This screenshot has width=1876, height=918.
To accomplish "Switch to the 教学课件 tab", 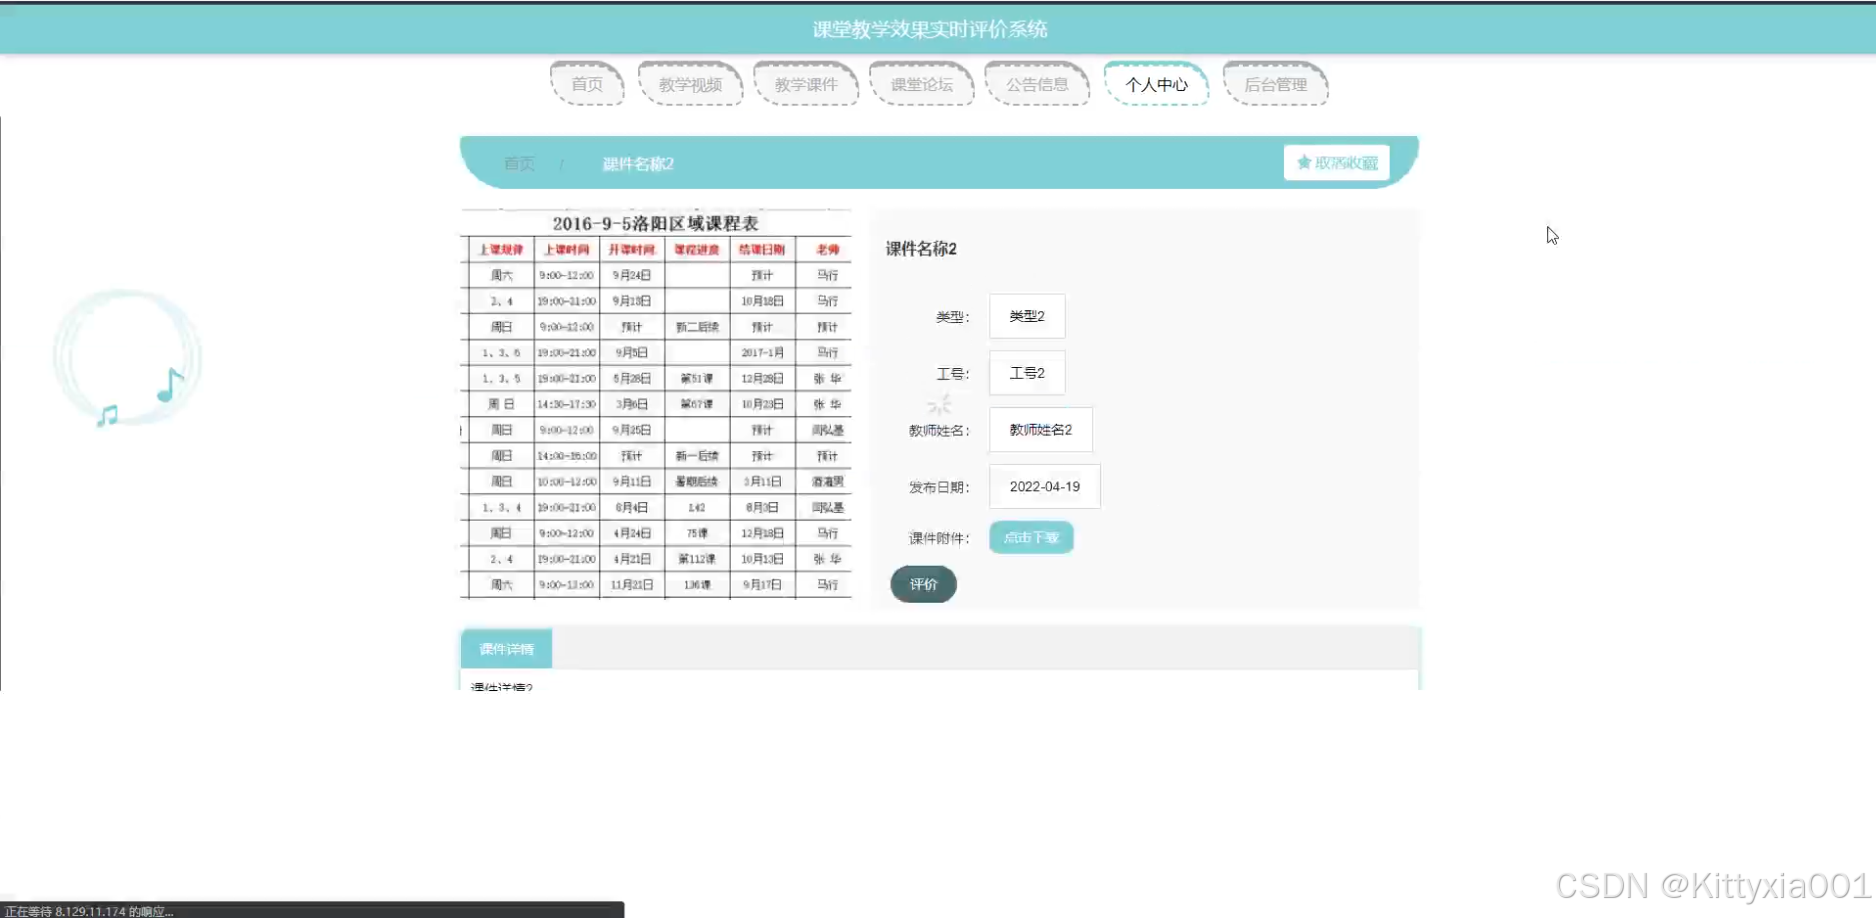I will click(x=806, y=84).
